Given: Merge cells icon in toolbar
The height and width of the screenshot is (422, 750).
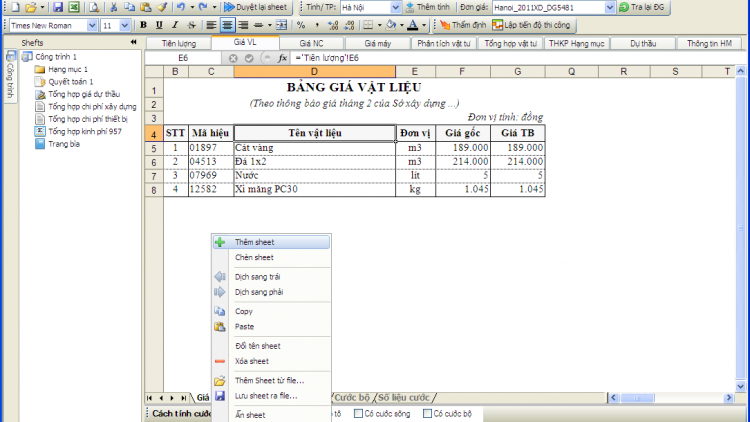Looking at the screenshot, I should (282, 25).
